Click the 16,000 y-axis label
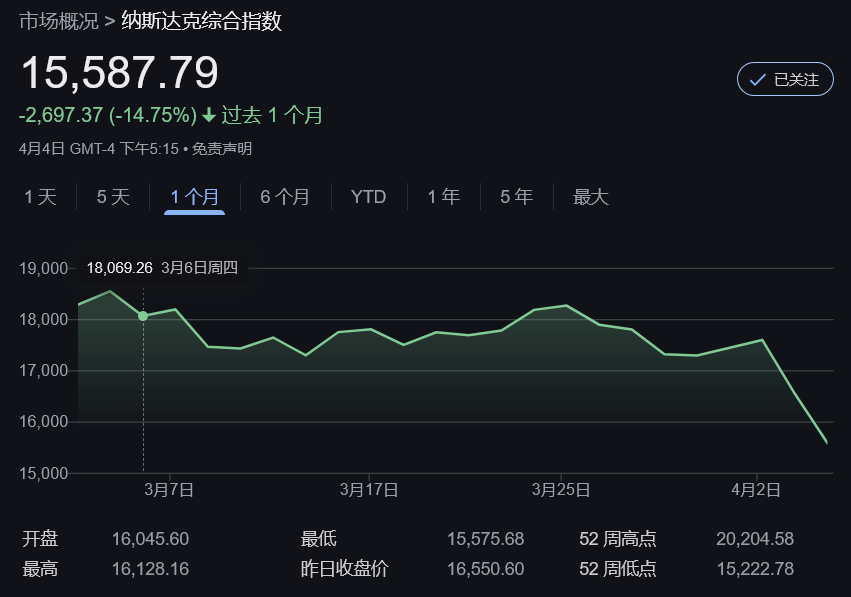 point(43,422)
